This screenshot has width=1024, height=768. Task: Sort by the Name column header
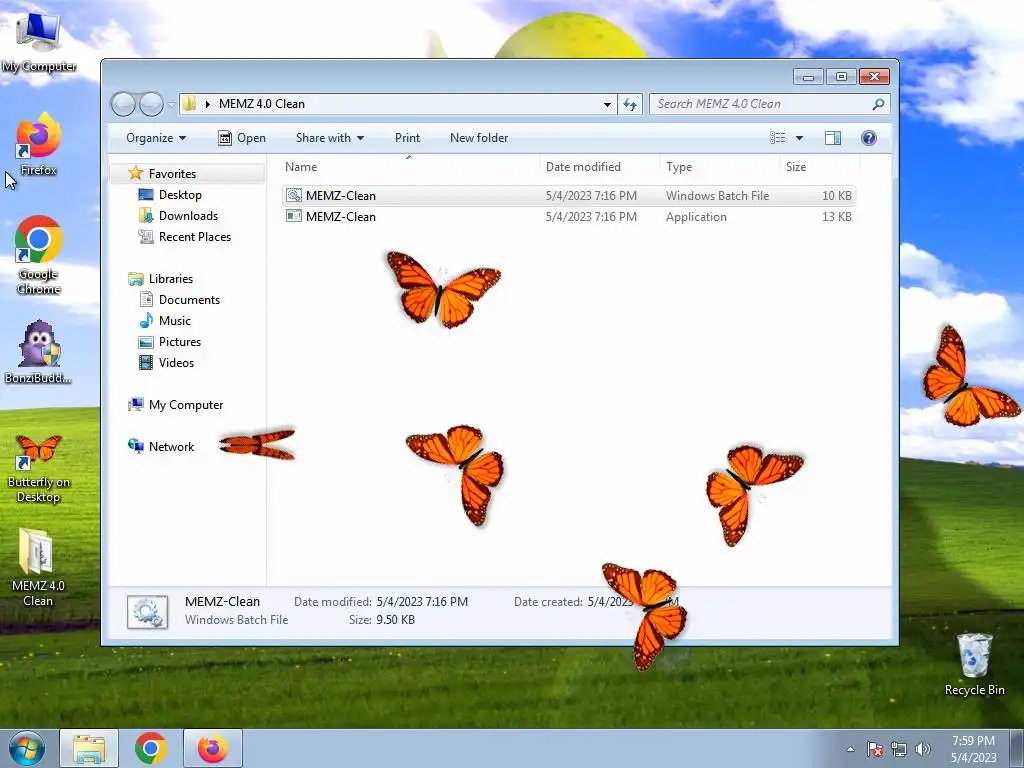409,167
